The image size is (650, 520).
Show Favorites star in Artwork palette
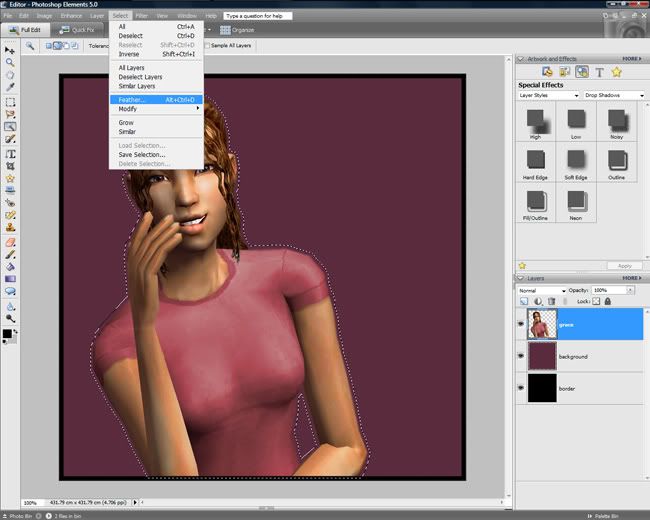point(617,72)
